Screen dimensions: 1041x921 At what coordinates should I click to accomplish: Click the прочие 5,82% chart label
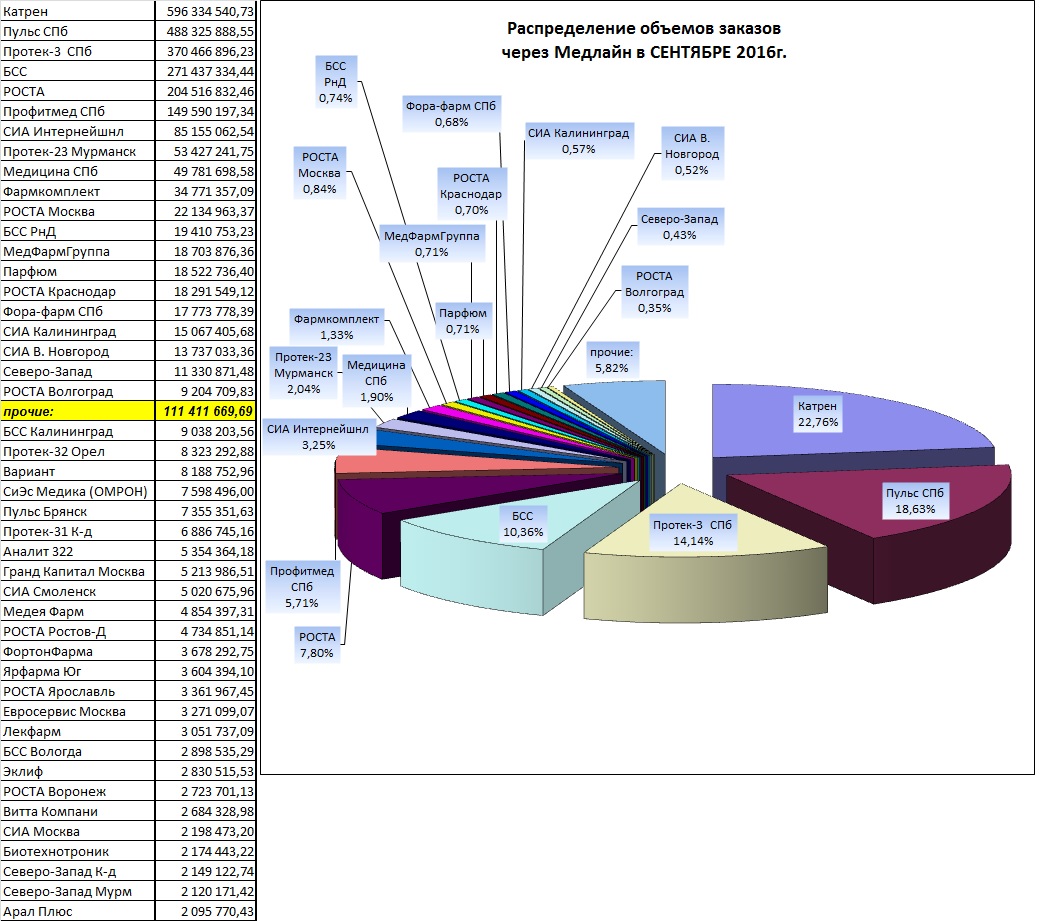pyautogui.click(x=611, y=360)
